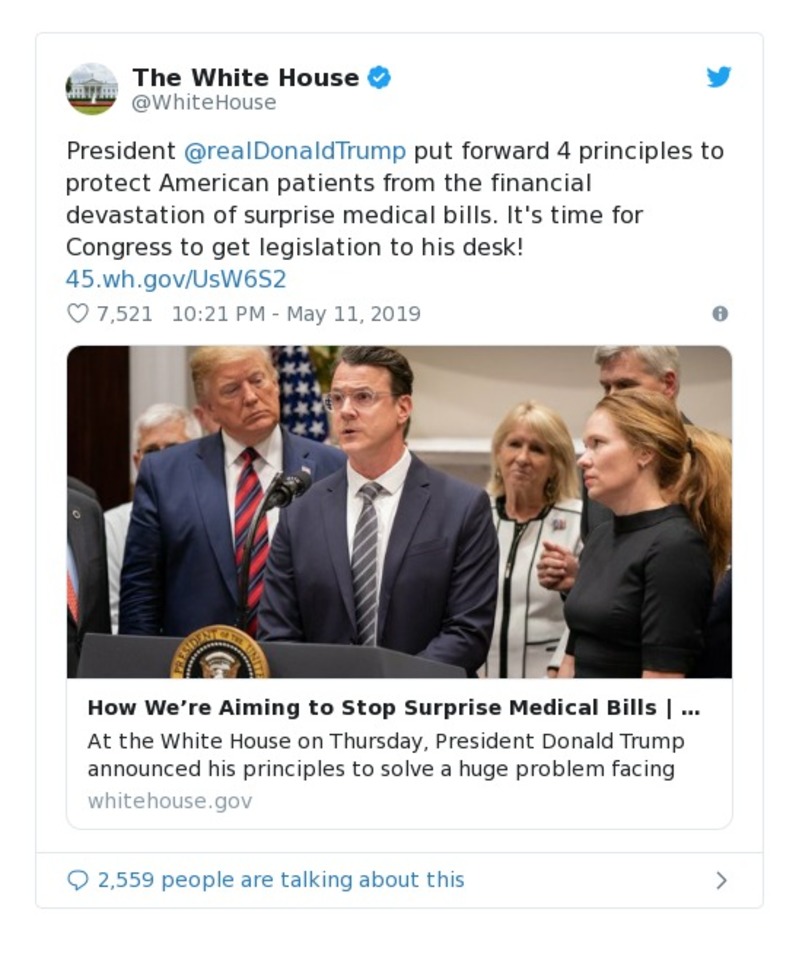Open the 10:21 PM May 11, 2019 timestamp
Screen dimensions: 799x957
point(296,314)
